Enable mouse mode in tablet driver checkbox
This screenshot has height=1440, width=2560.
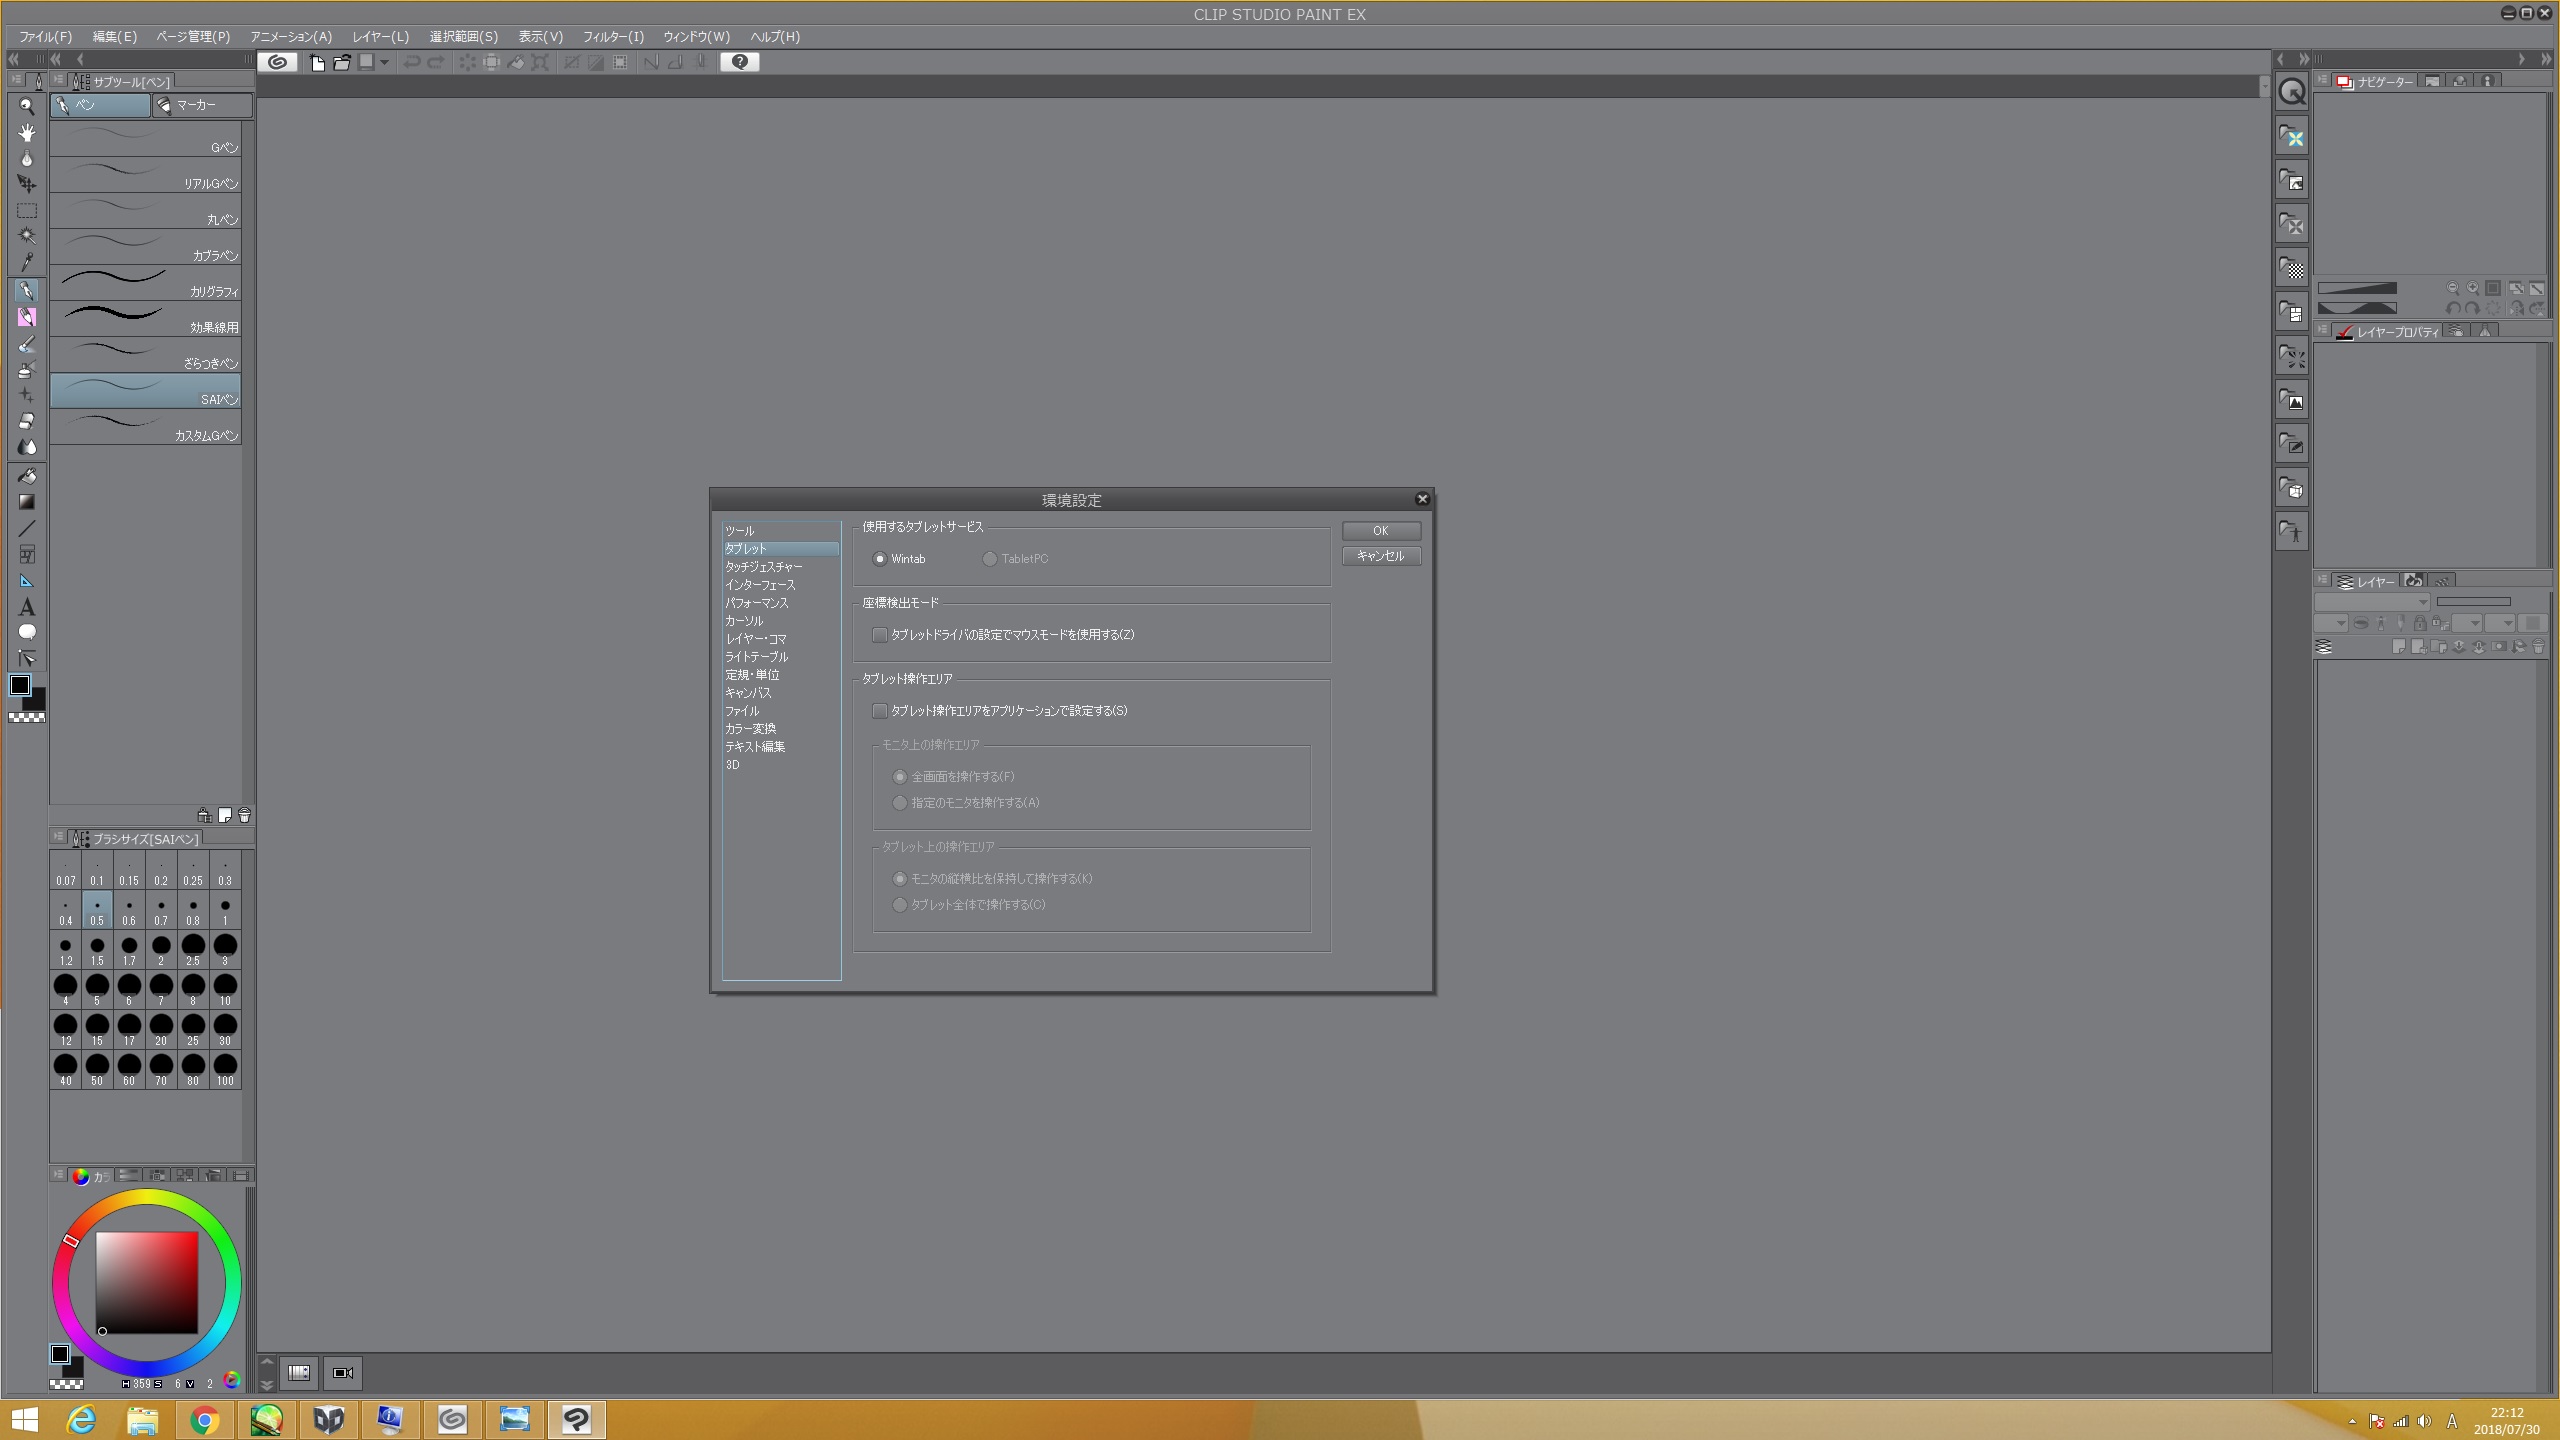coord(880,635)
